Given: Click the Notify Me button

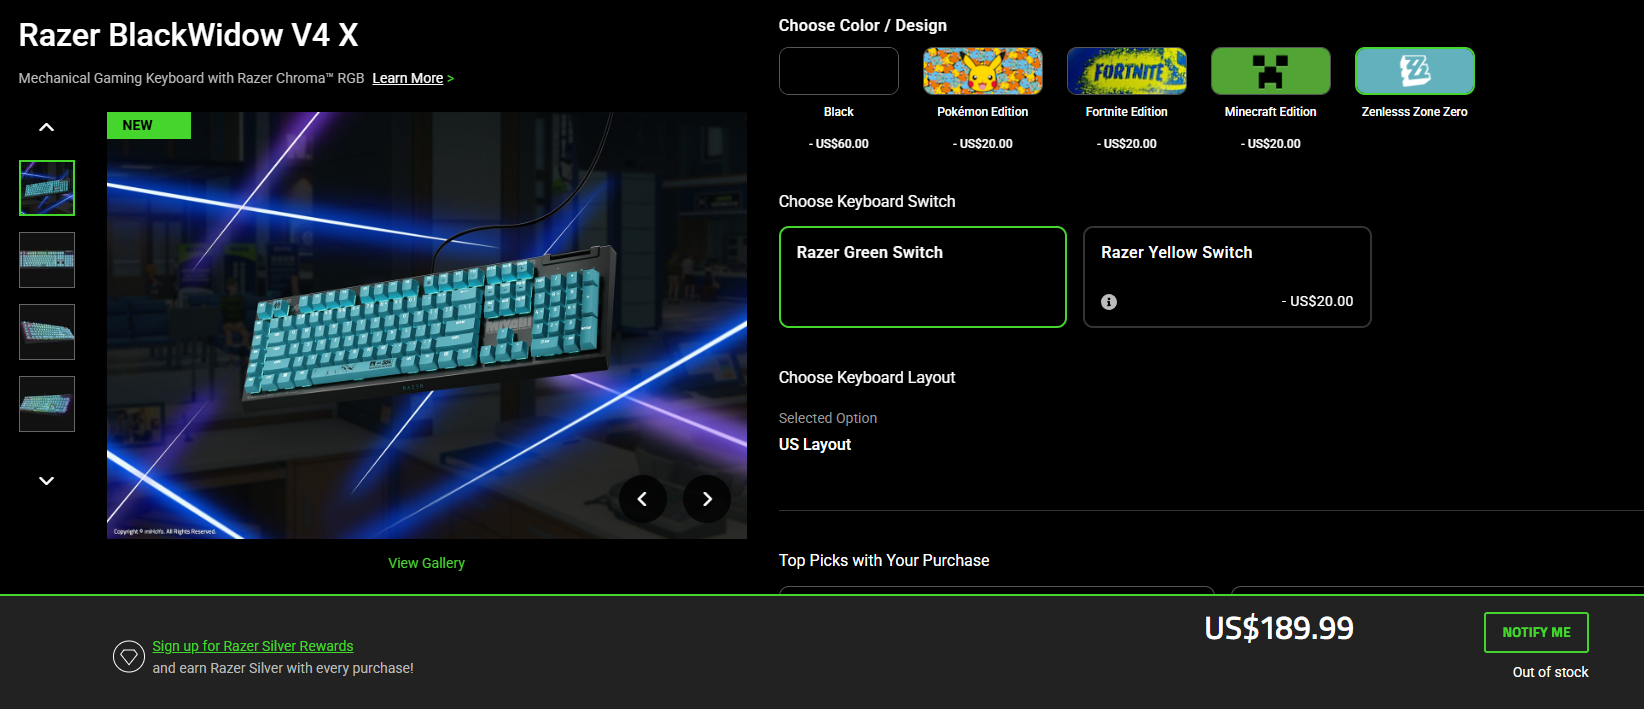Looking at the screenshot, I should pyautogui.click(x=1536, y=632).
